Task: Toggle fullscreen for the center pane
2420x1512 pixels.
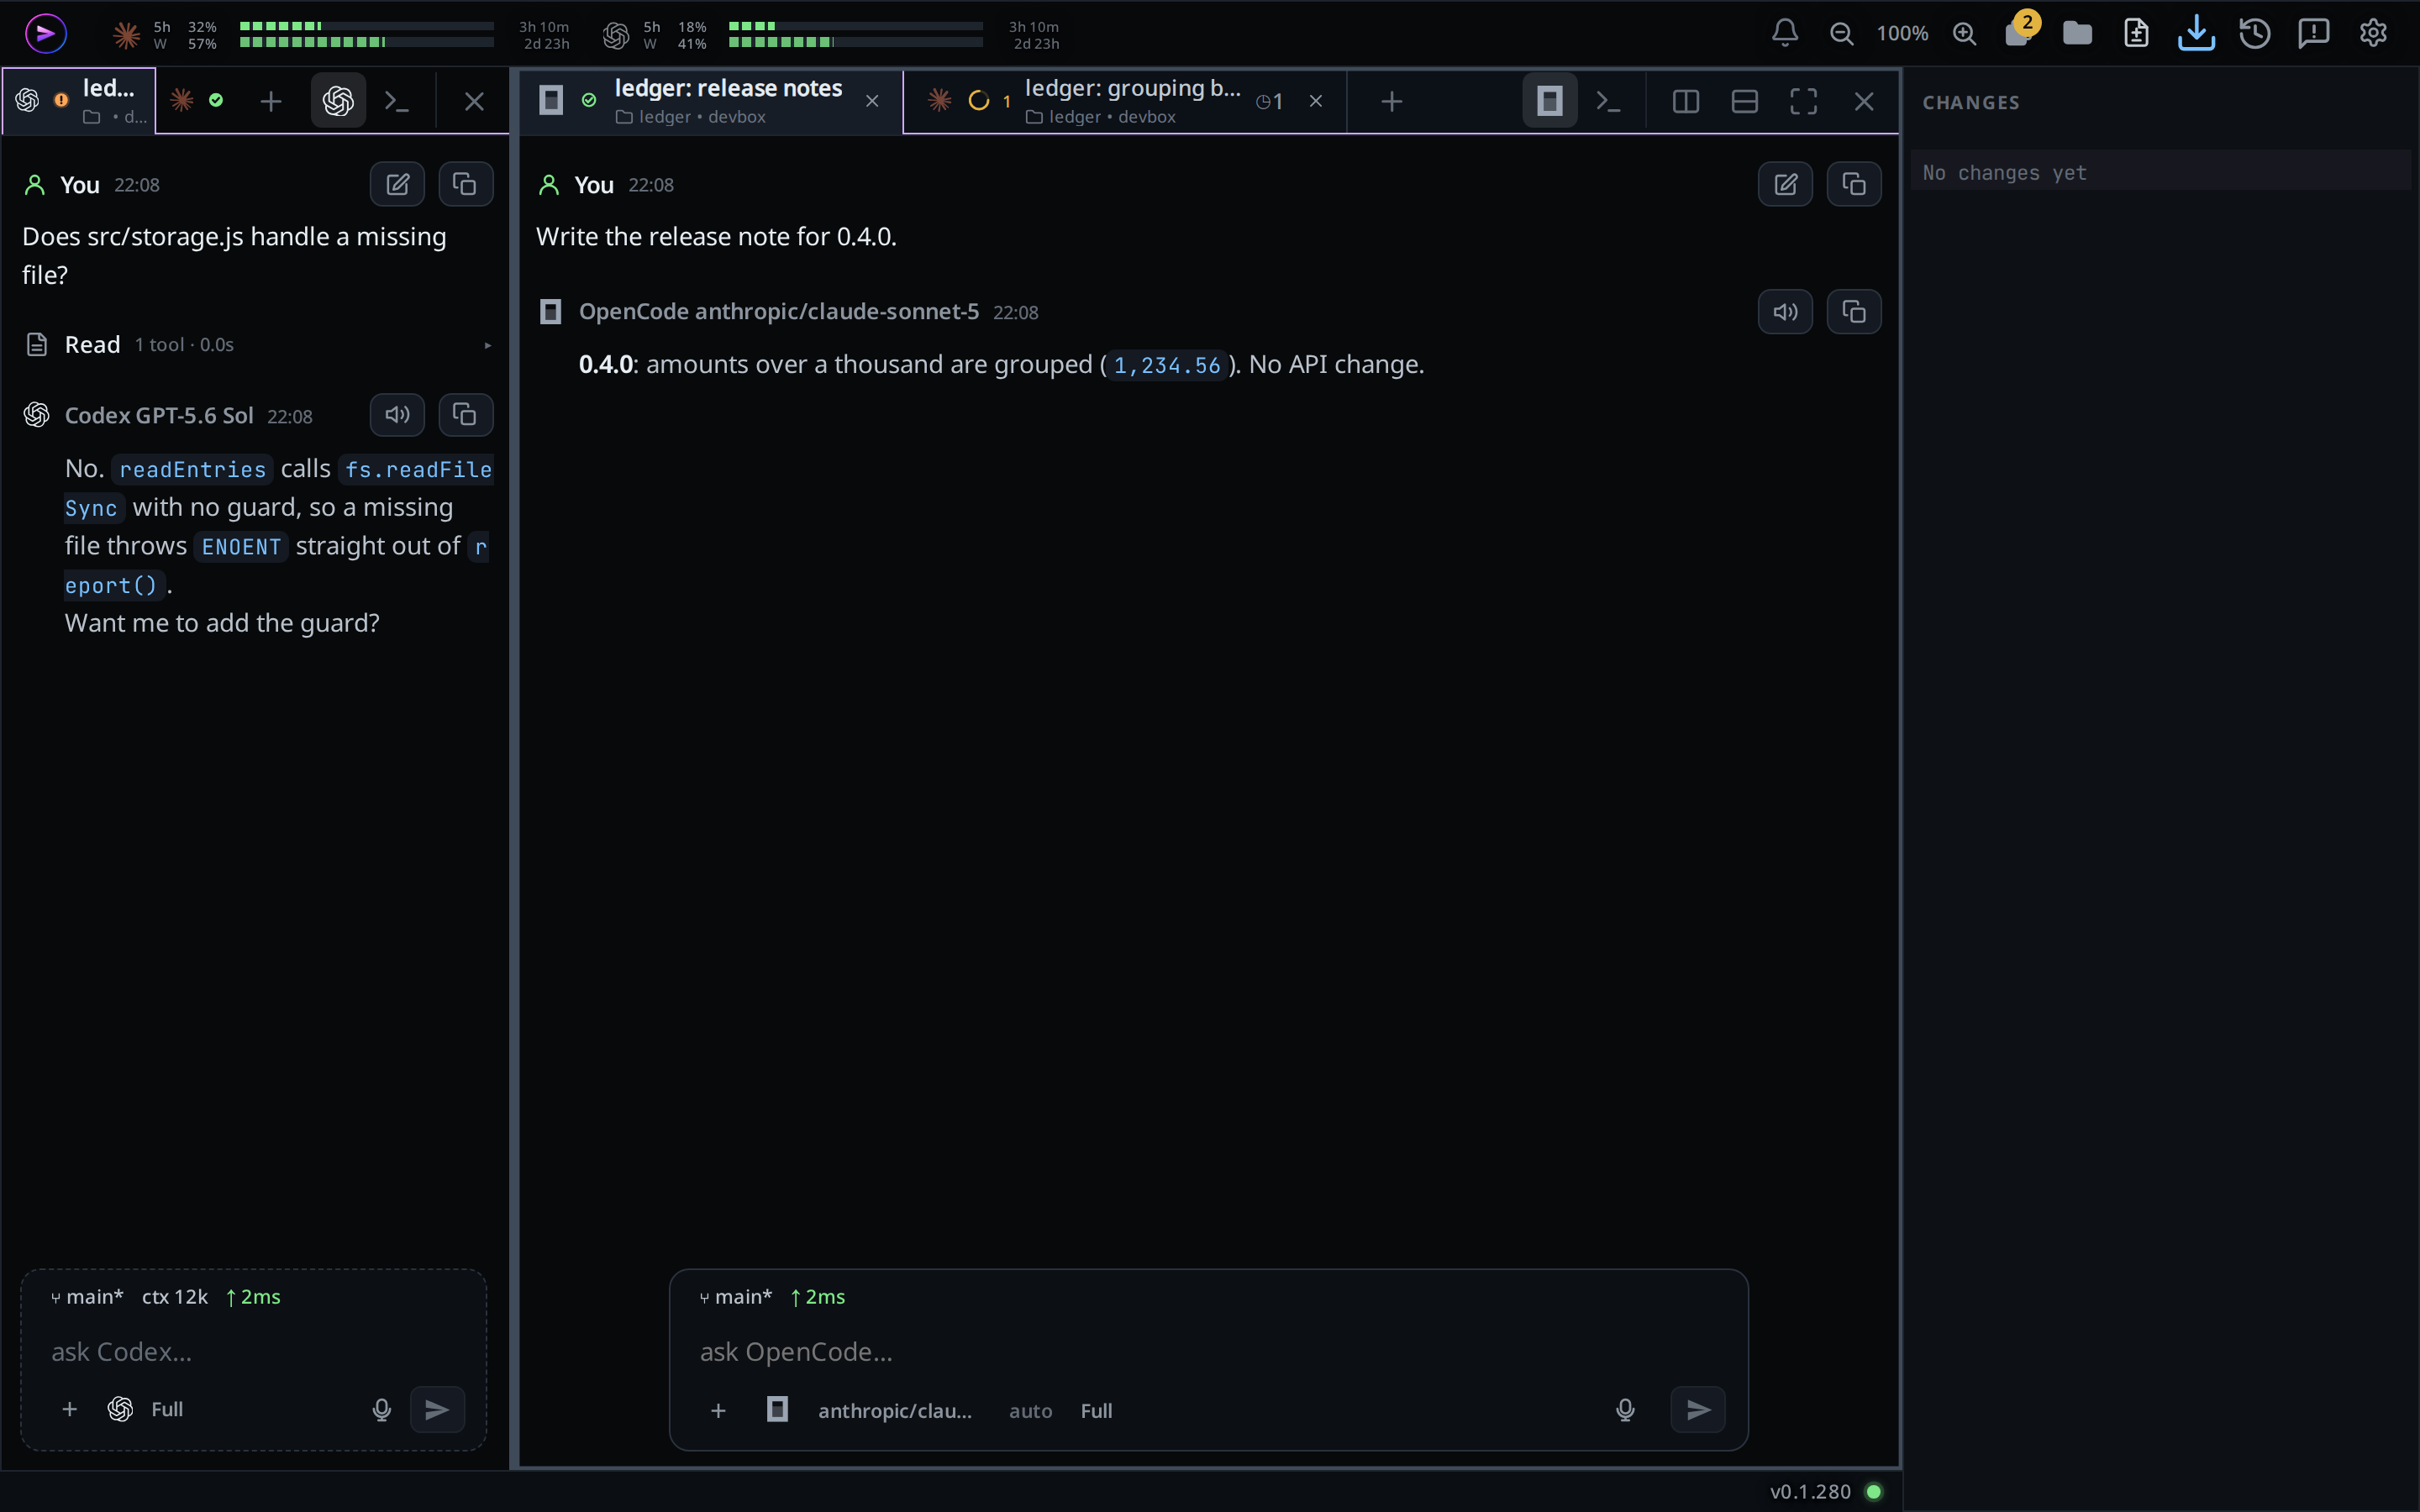Action: (1803, 101)
